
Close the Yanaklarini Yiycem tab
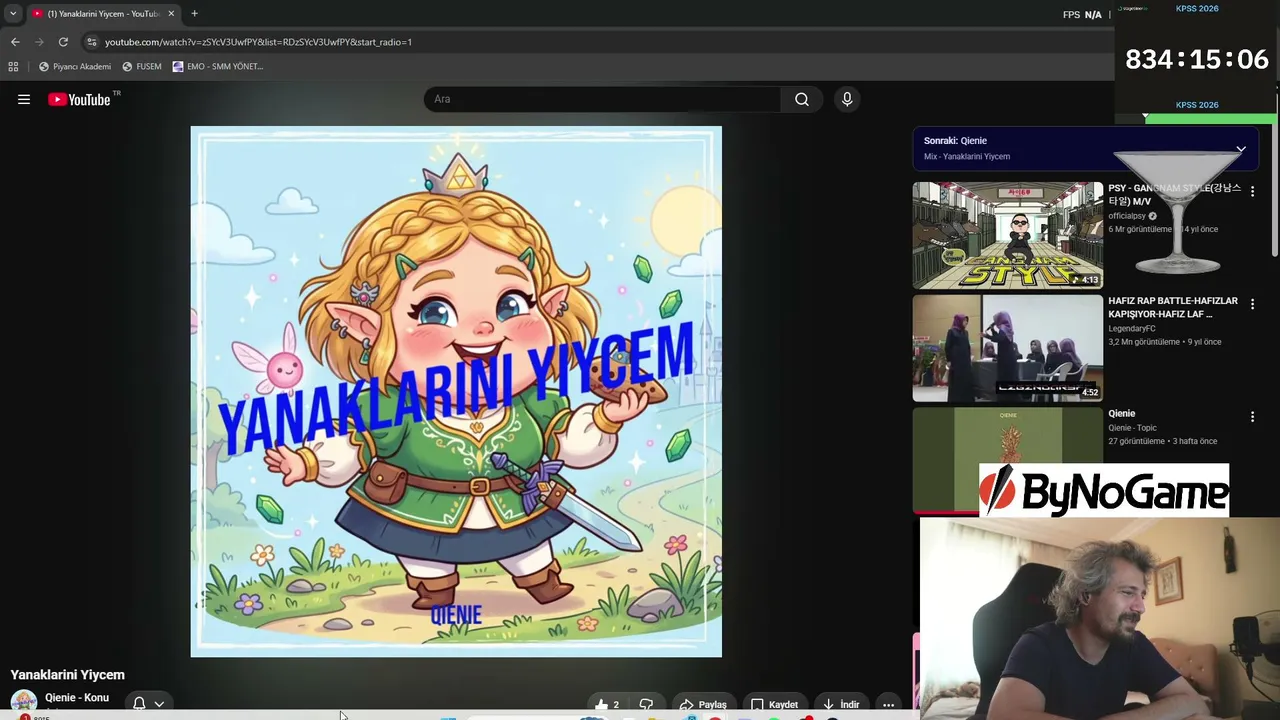tap(171, 14)
